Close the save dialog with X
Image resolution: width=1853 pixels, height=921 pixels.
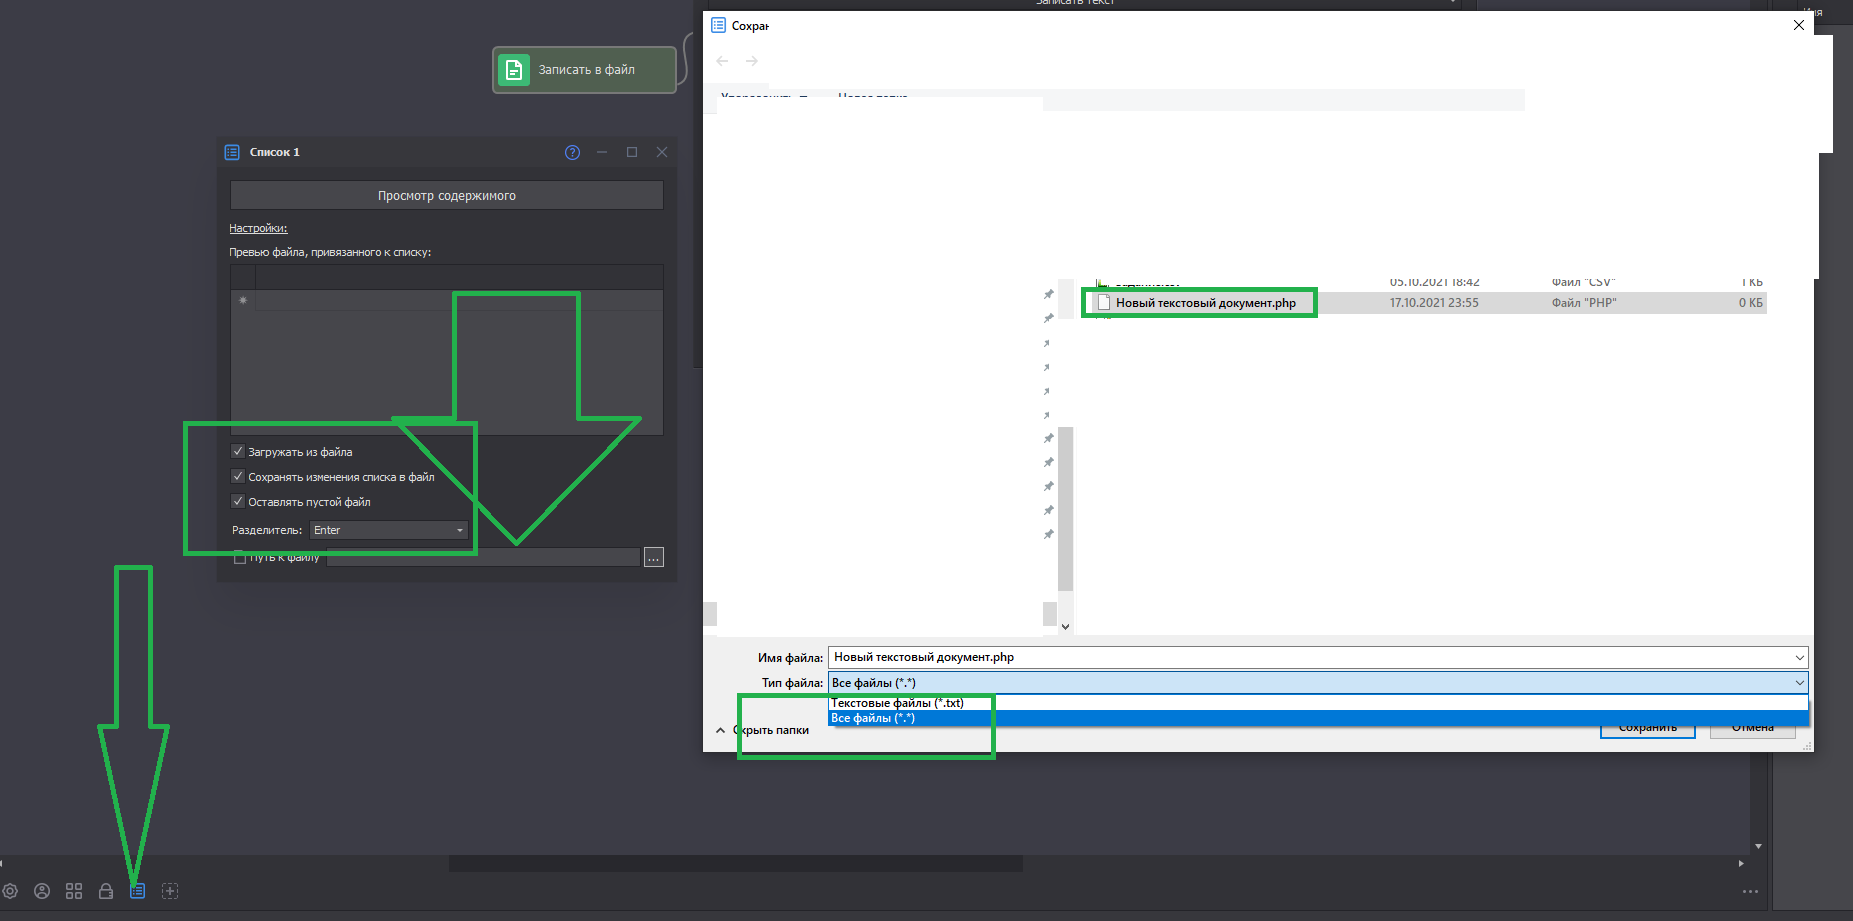coord(1799,25)
